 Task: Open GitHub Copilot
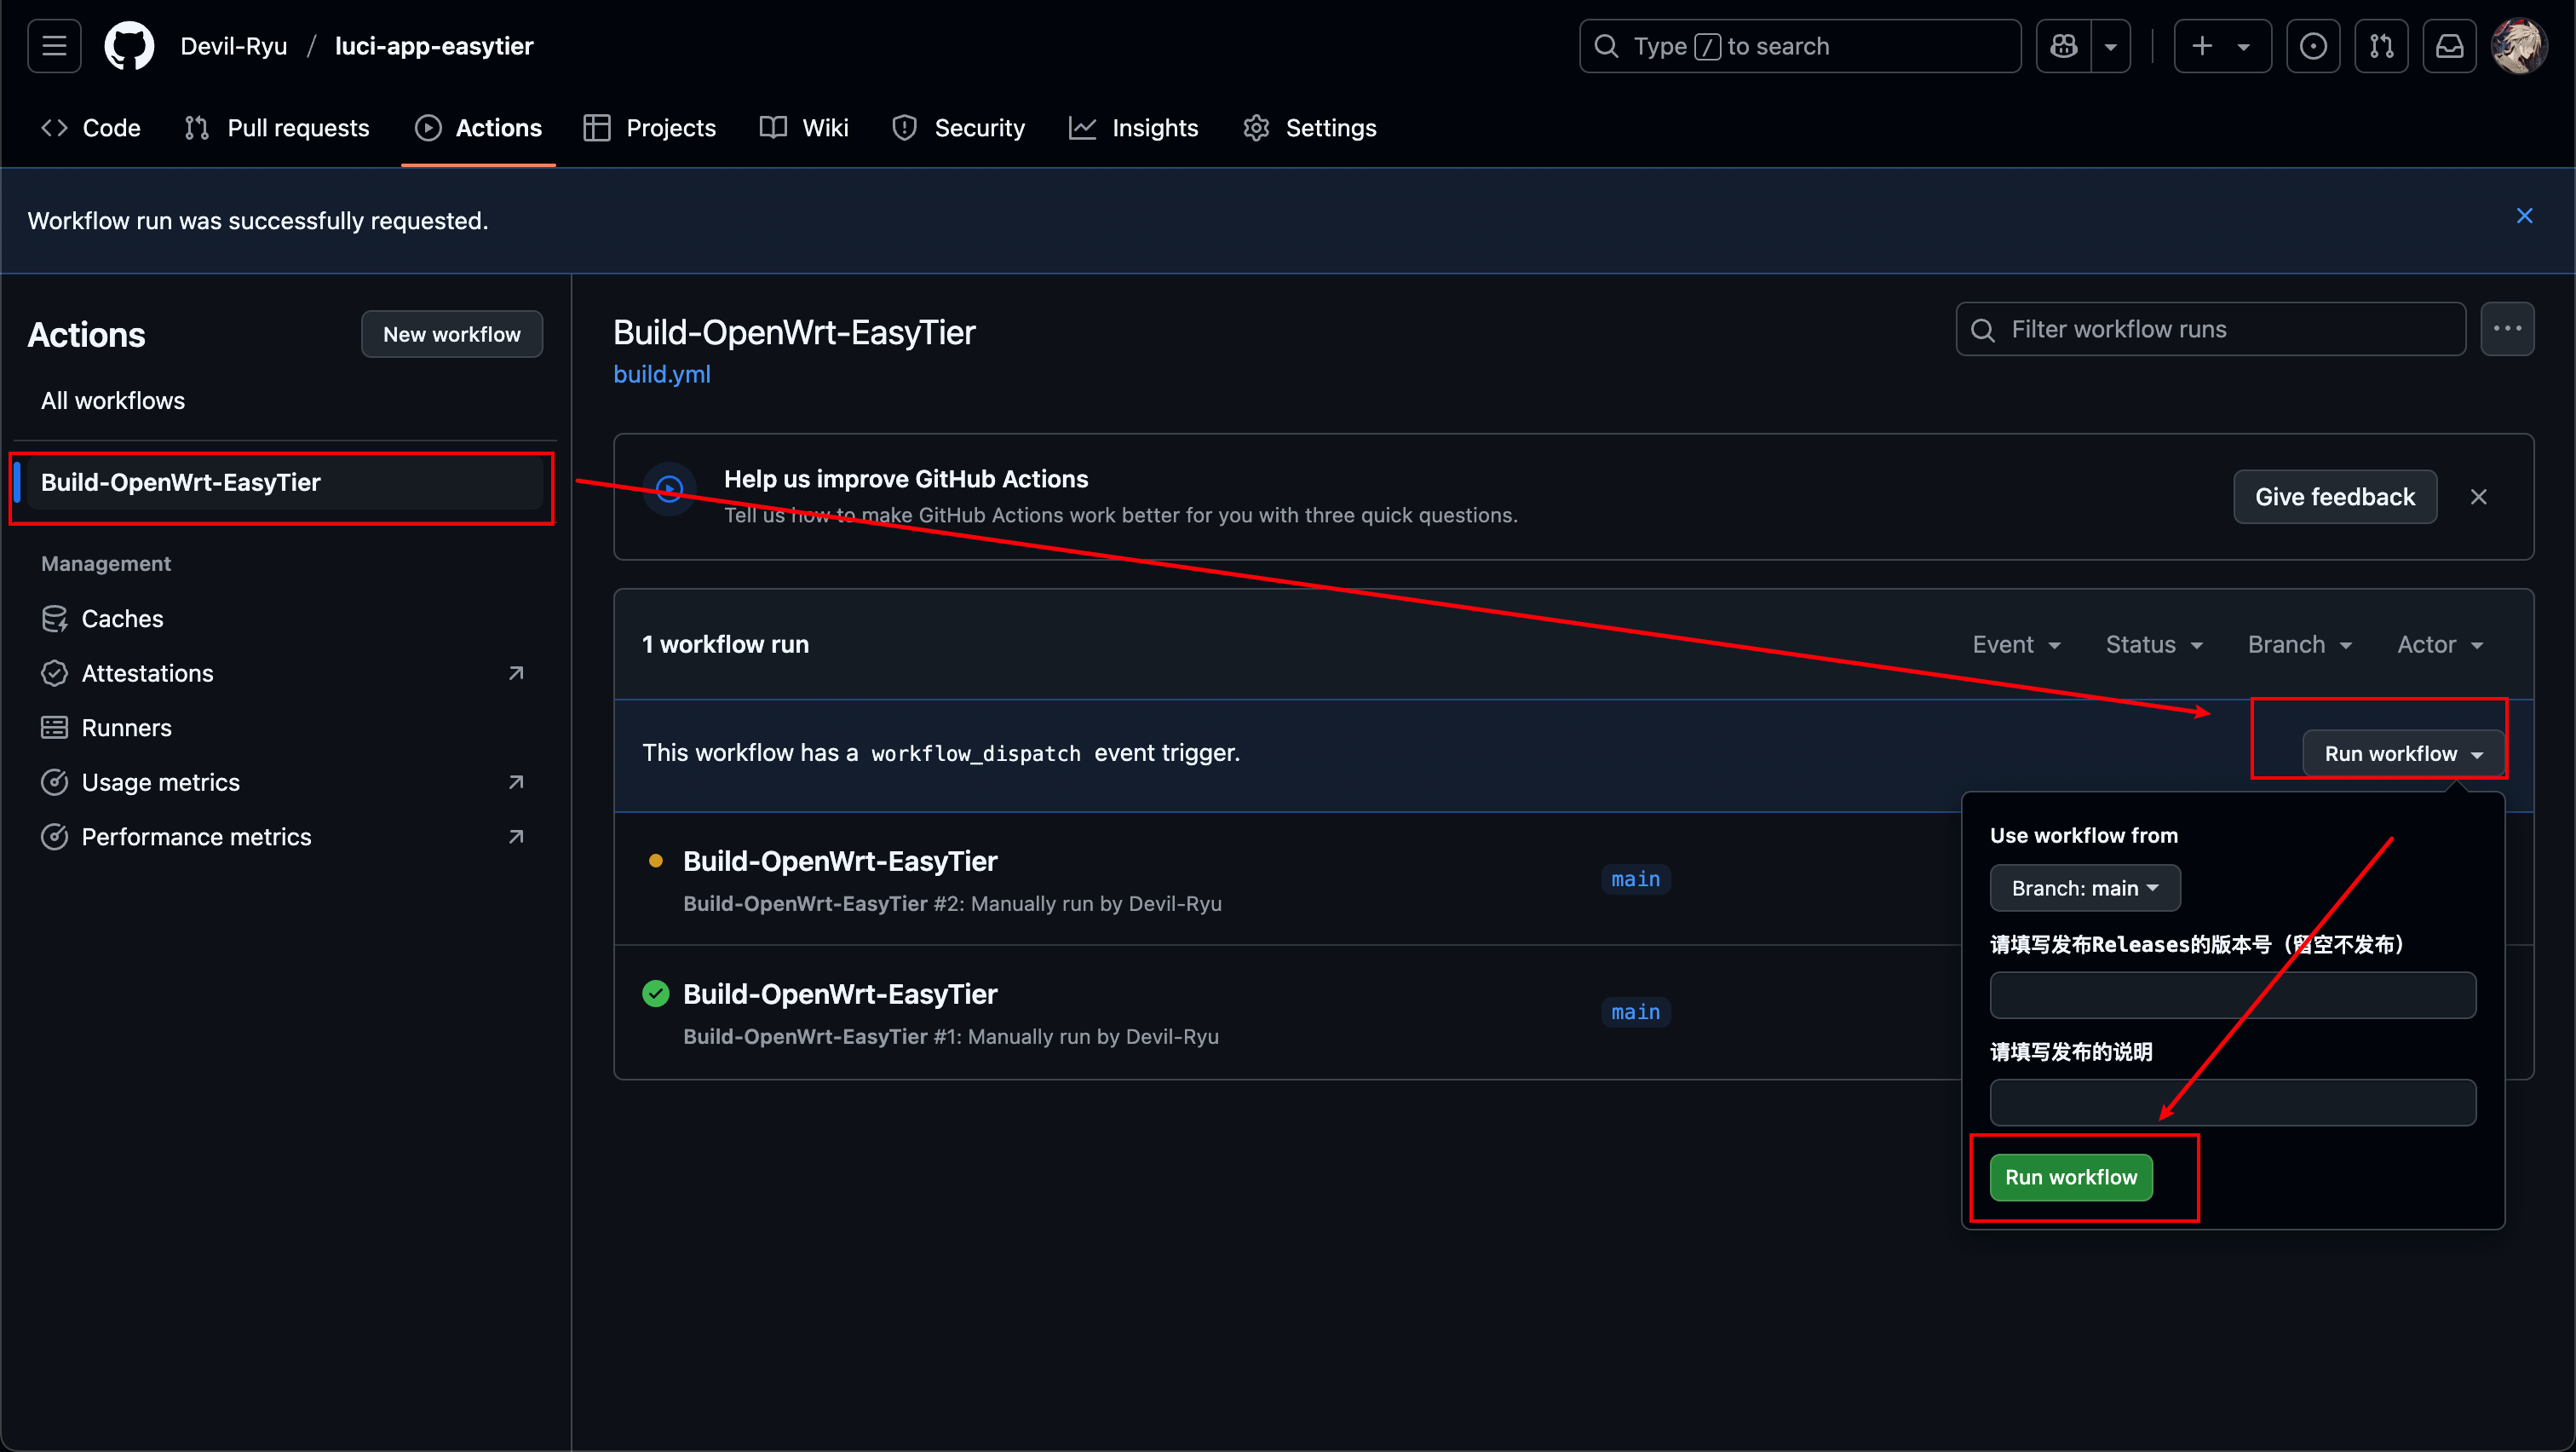[x=2062, y=45]
